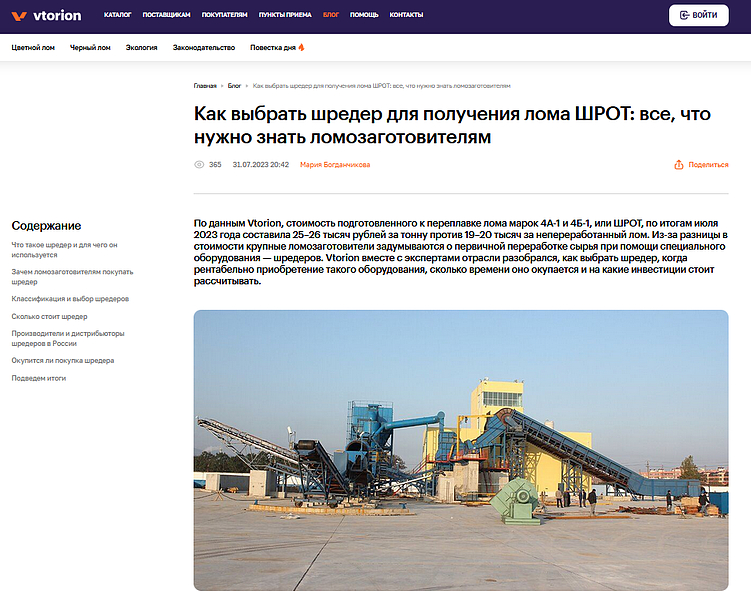This screenshot has height=601, width=751.
Task: Go to the Блог breadcrumb link
Action: point(234,86)
